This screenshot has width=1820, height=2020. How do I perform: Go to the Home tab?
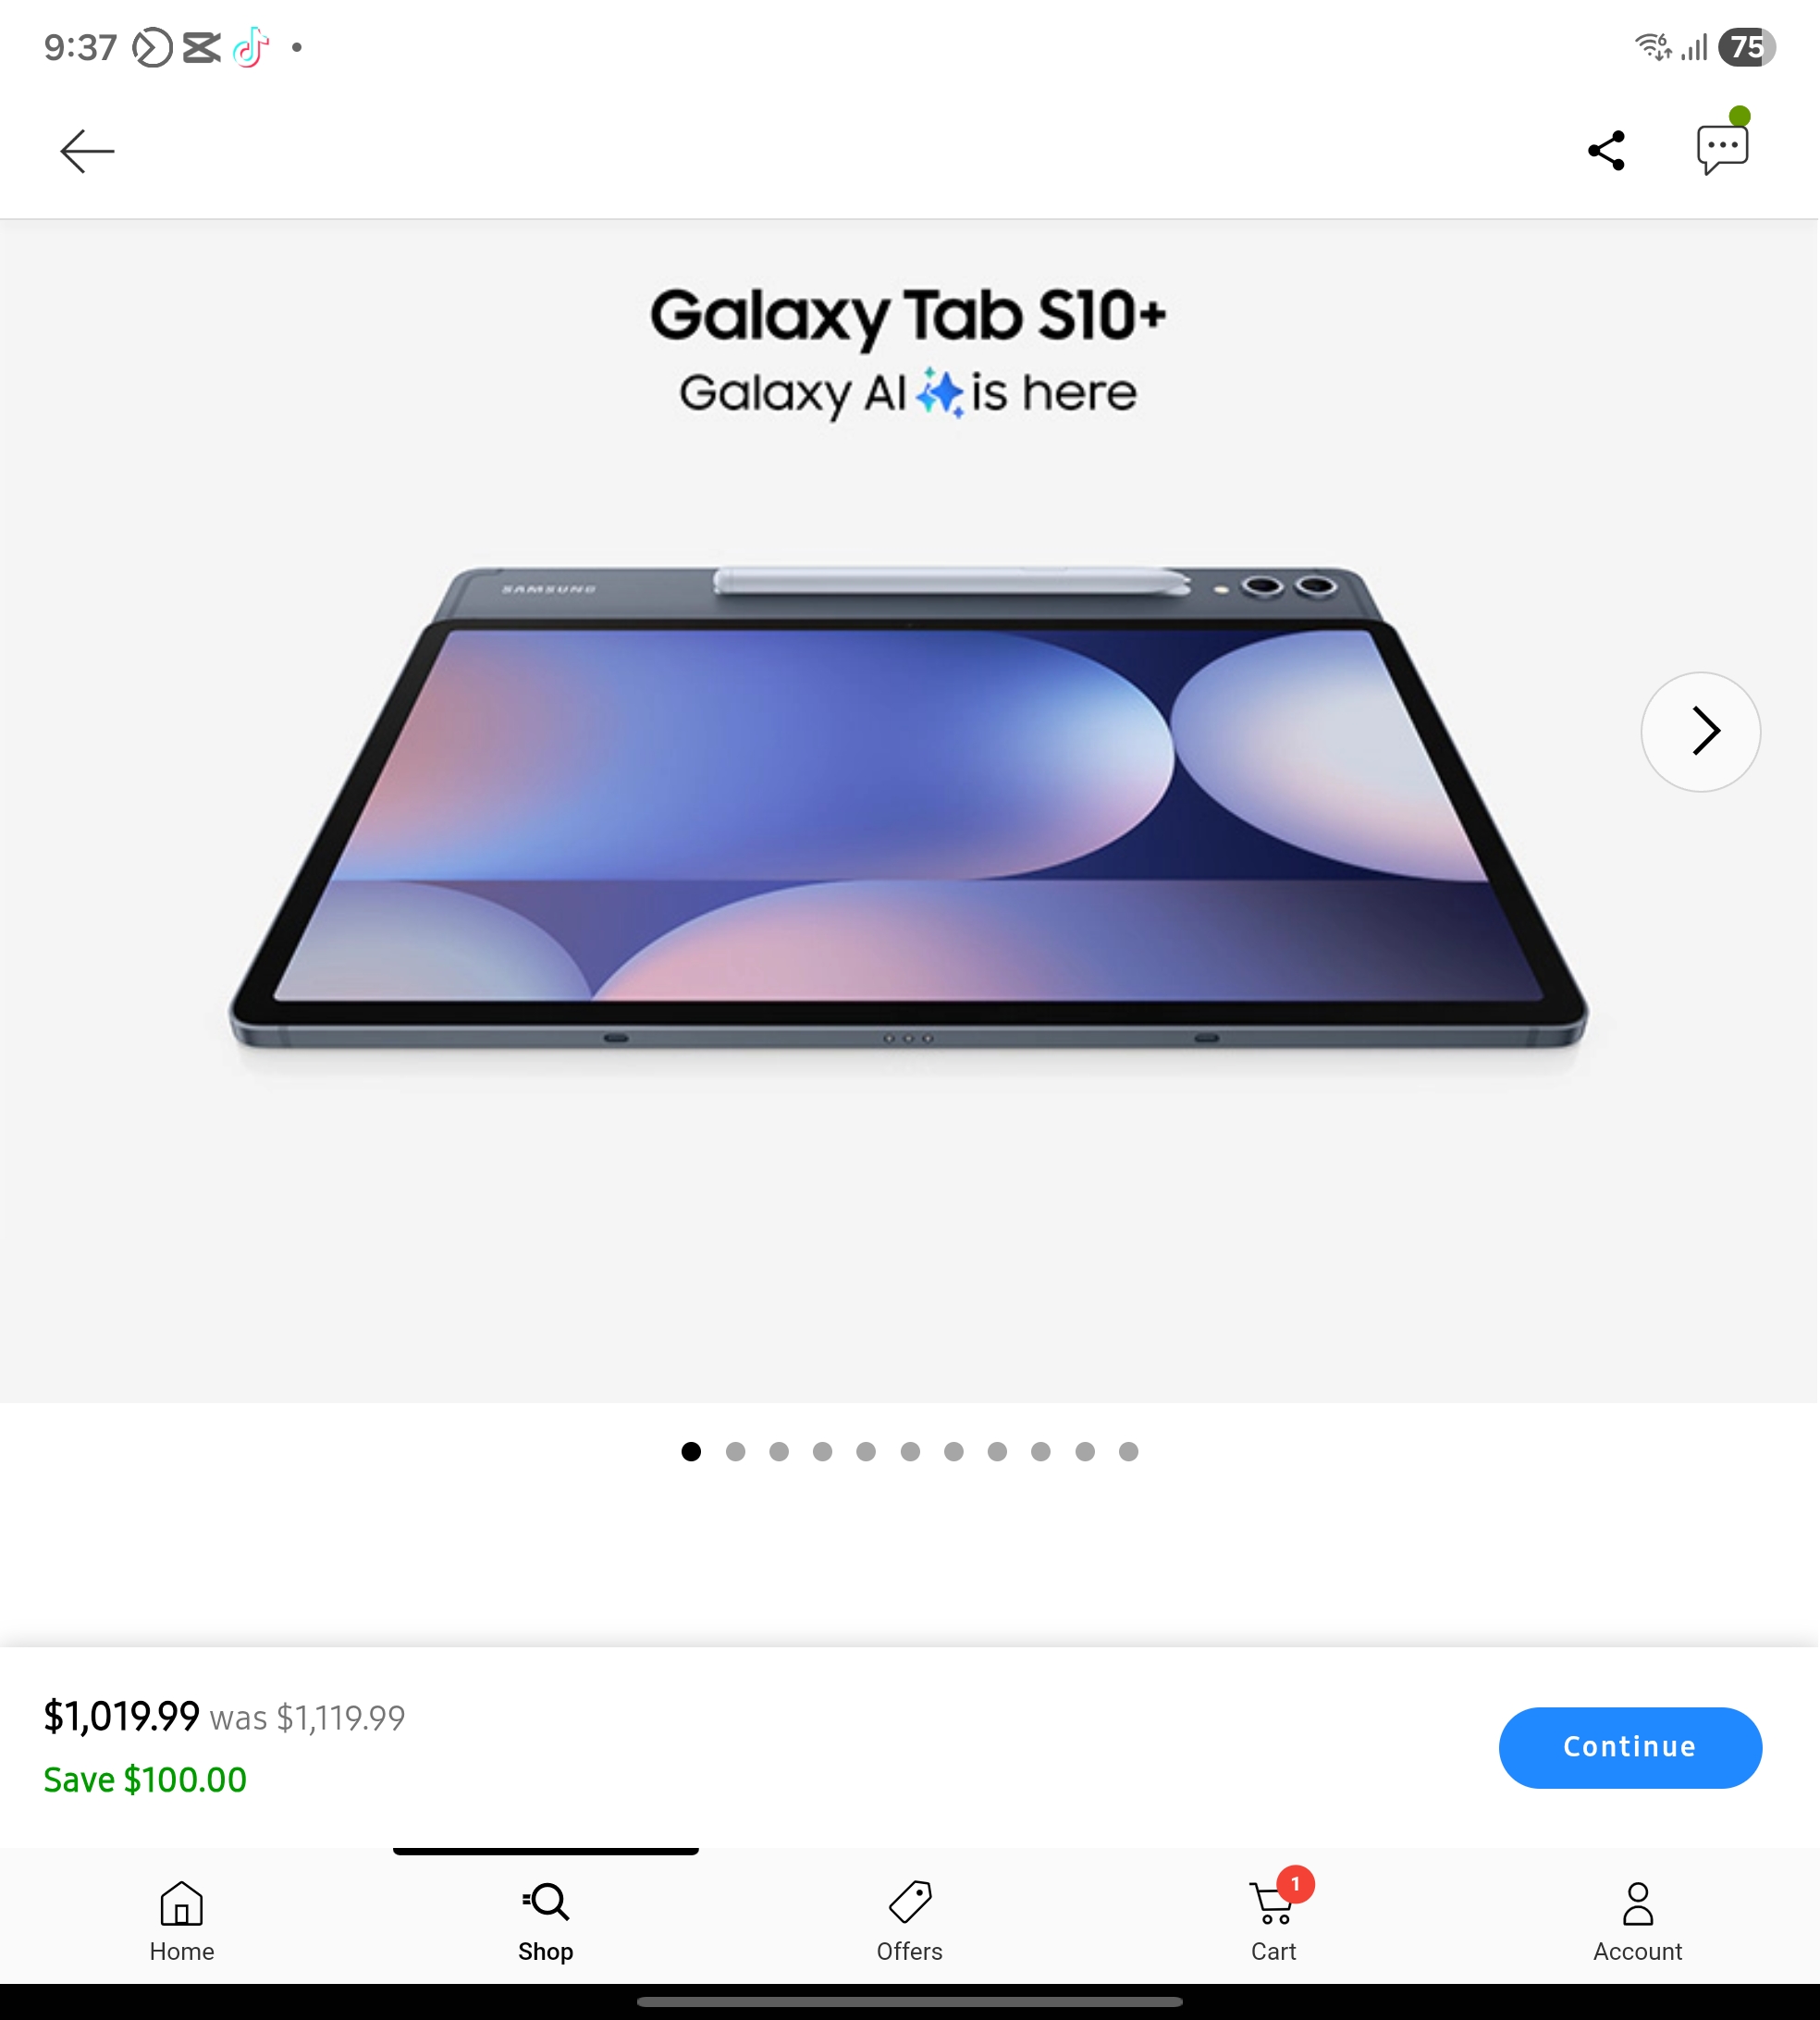point(182,1921)
